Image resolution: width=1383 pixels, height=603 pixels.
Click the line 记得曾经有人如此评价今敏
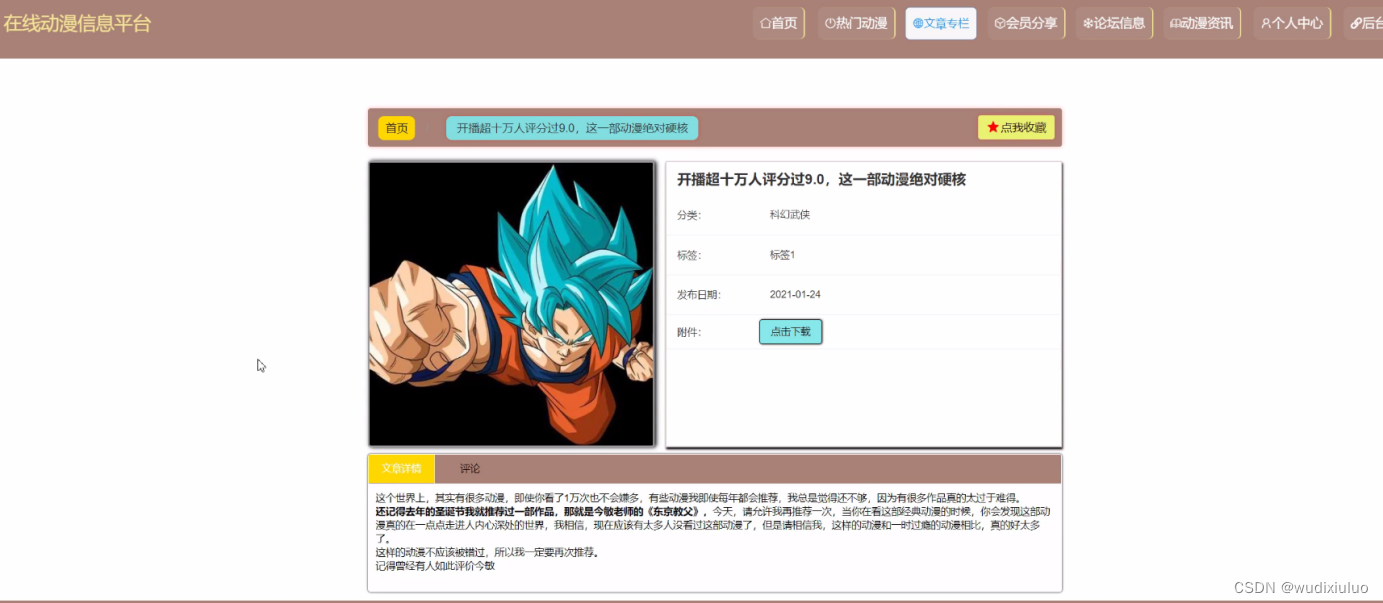click(x=435, y=565)
